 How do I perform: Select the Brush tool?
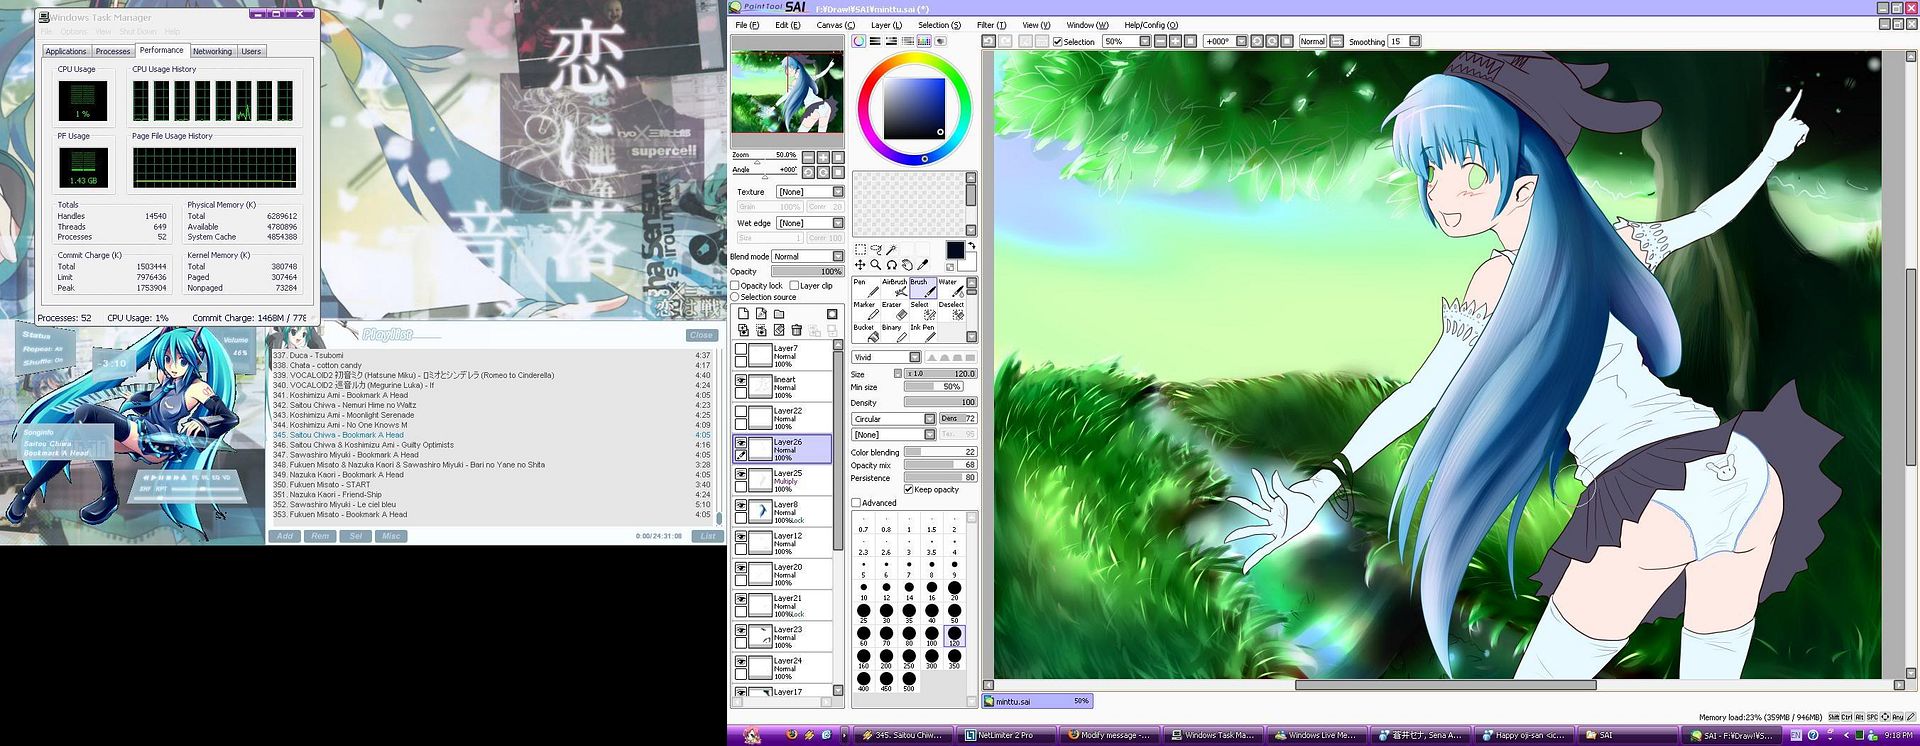tap(922, 288)
